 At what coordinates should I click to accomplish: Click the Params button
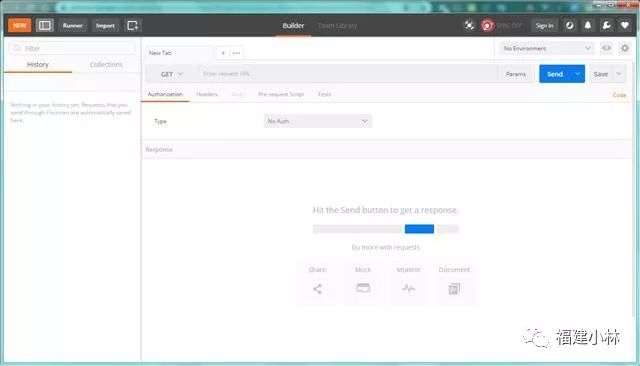pyautogui.click(x=516, y=74)
